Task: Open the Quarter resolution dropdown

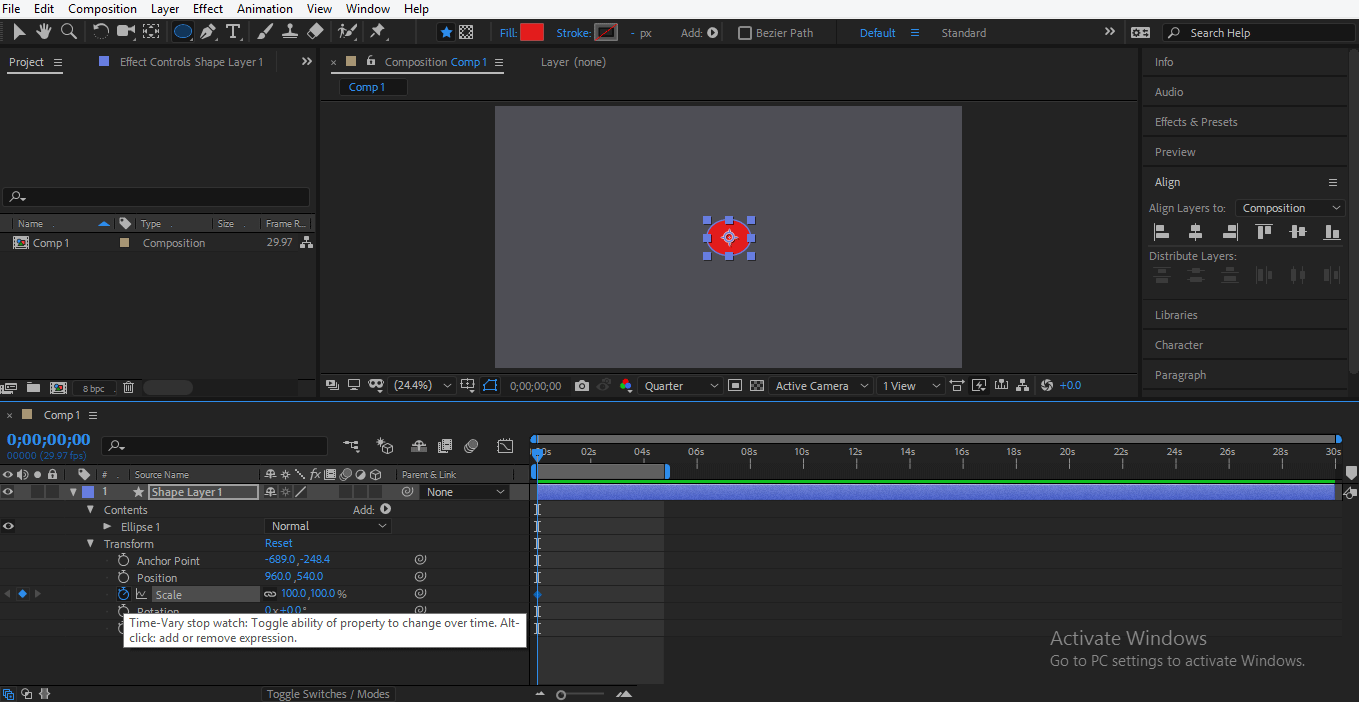Action: coord(681,386)
